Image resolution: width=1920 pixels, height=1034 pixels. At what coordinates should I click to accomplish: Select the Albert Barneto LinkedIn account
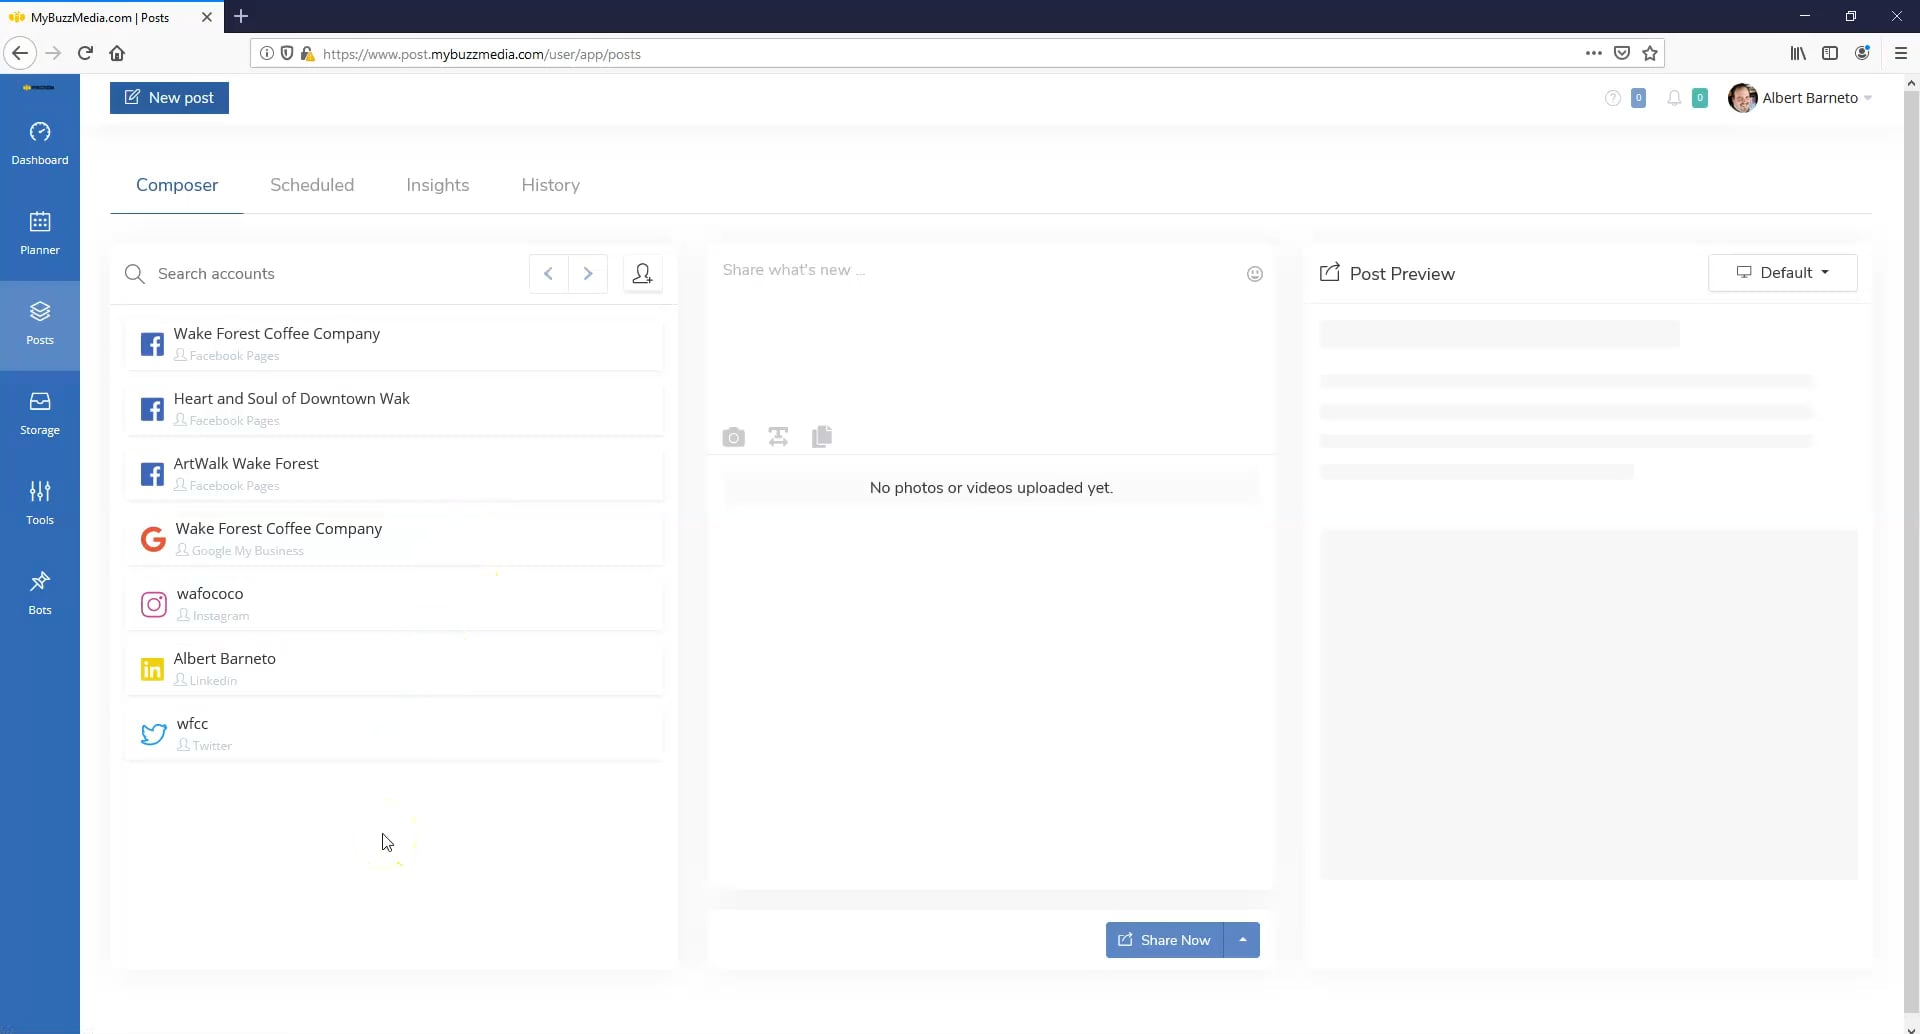[394, 668]
